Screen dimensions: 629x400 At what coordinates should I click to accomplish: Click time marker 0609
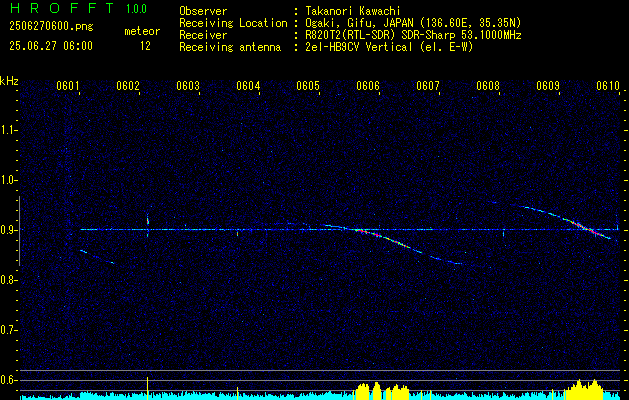[548, 86]
